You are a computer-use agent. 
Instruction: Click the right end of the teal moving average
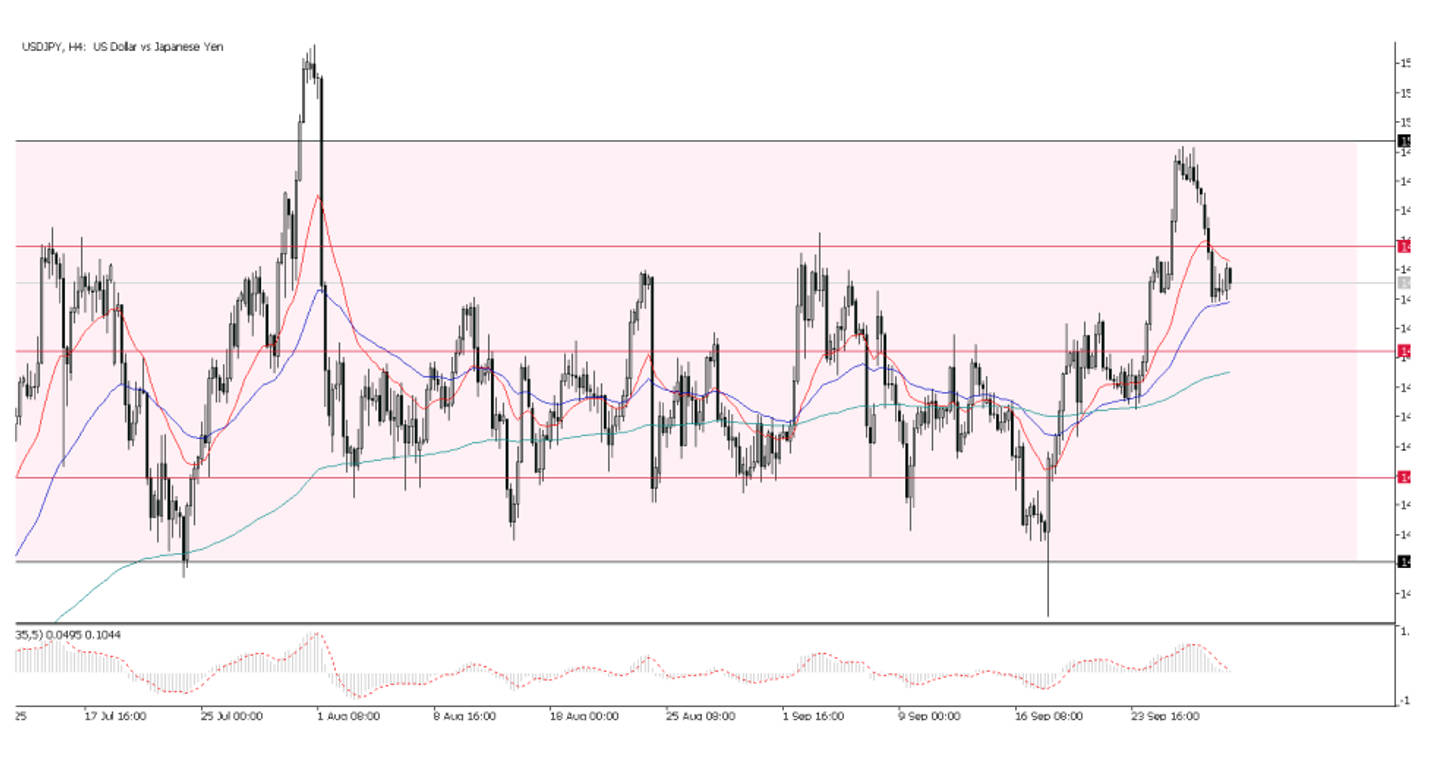point(1228,372)
